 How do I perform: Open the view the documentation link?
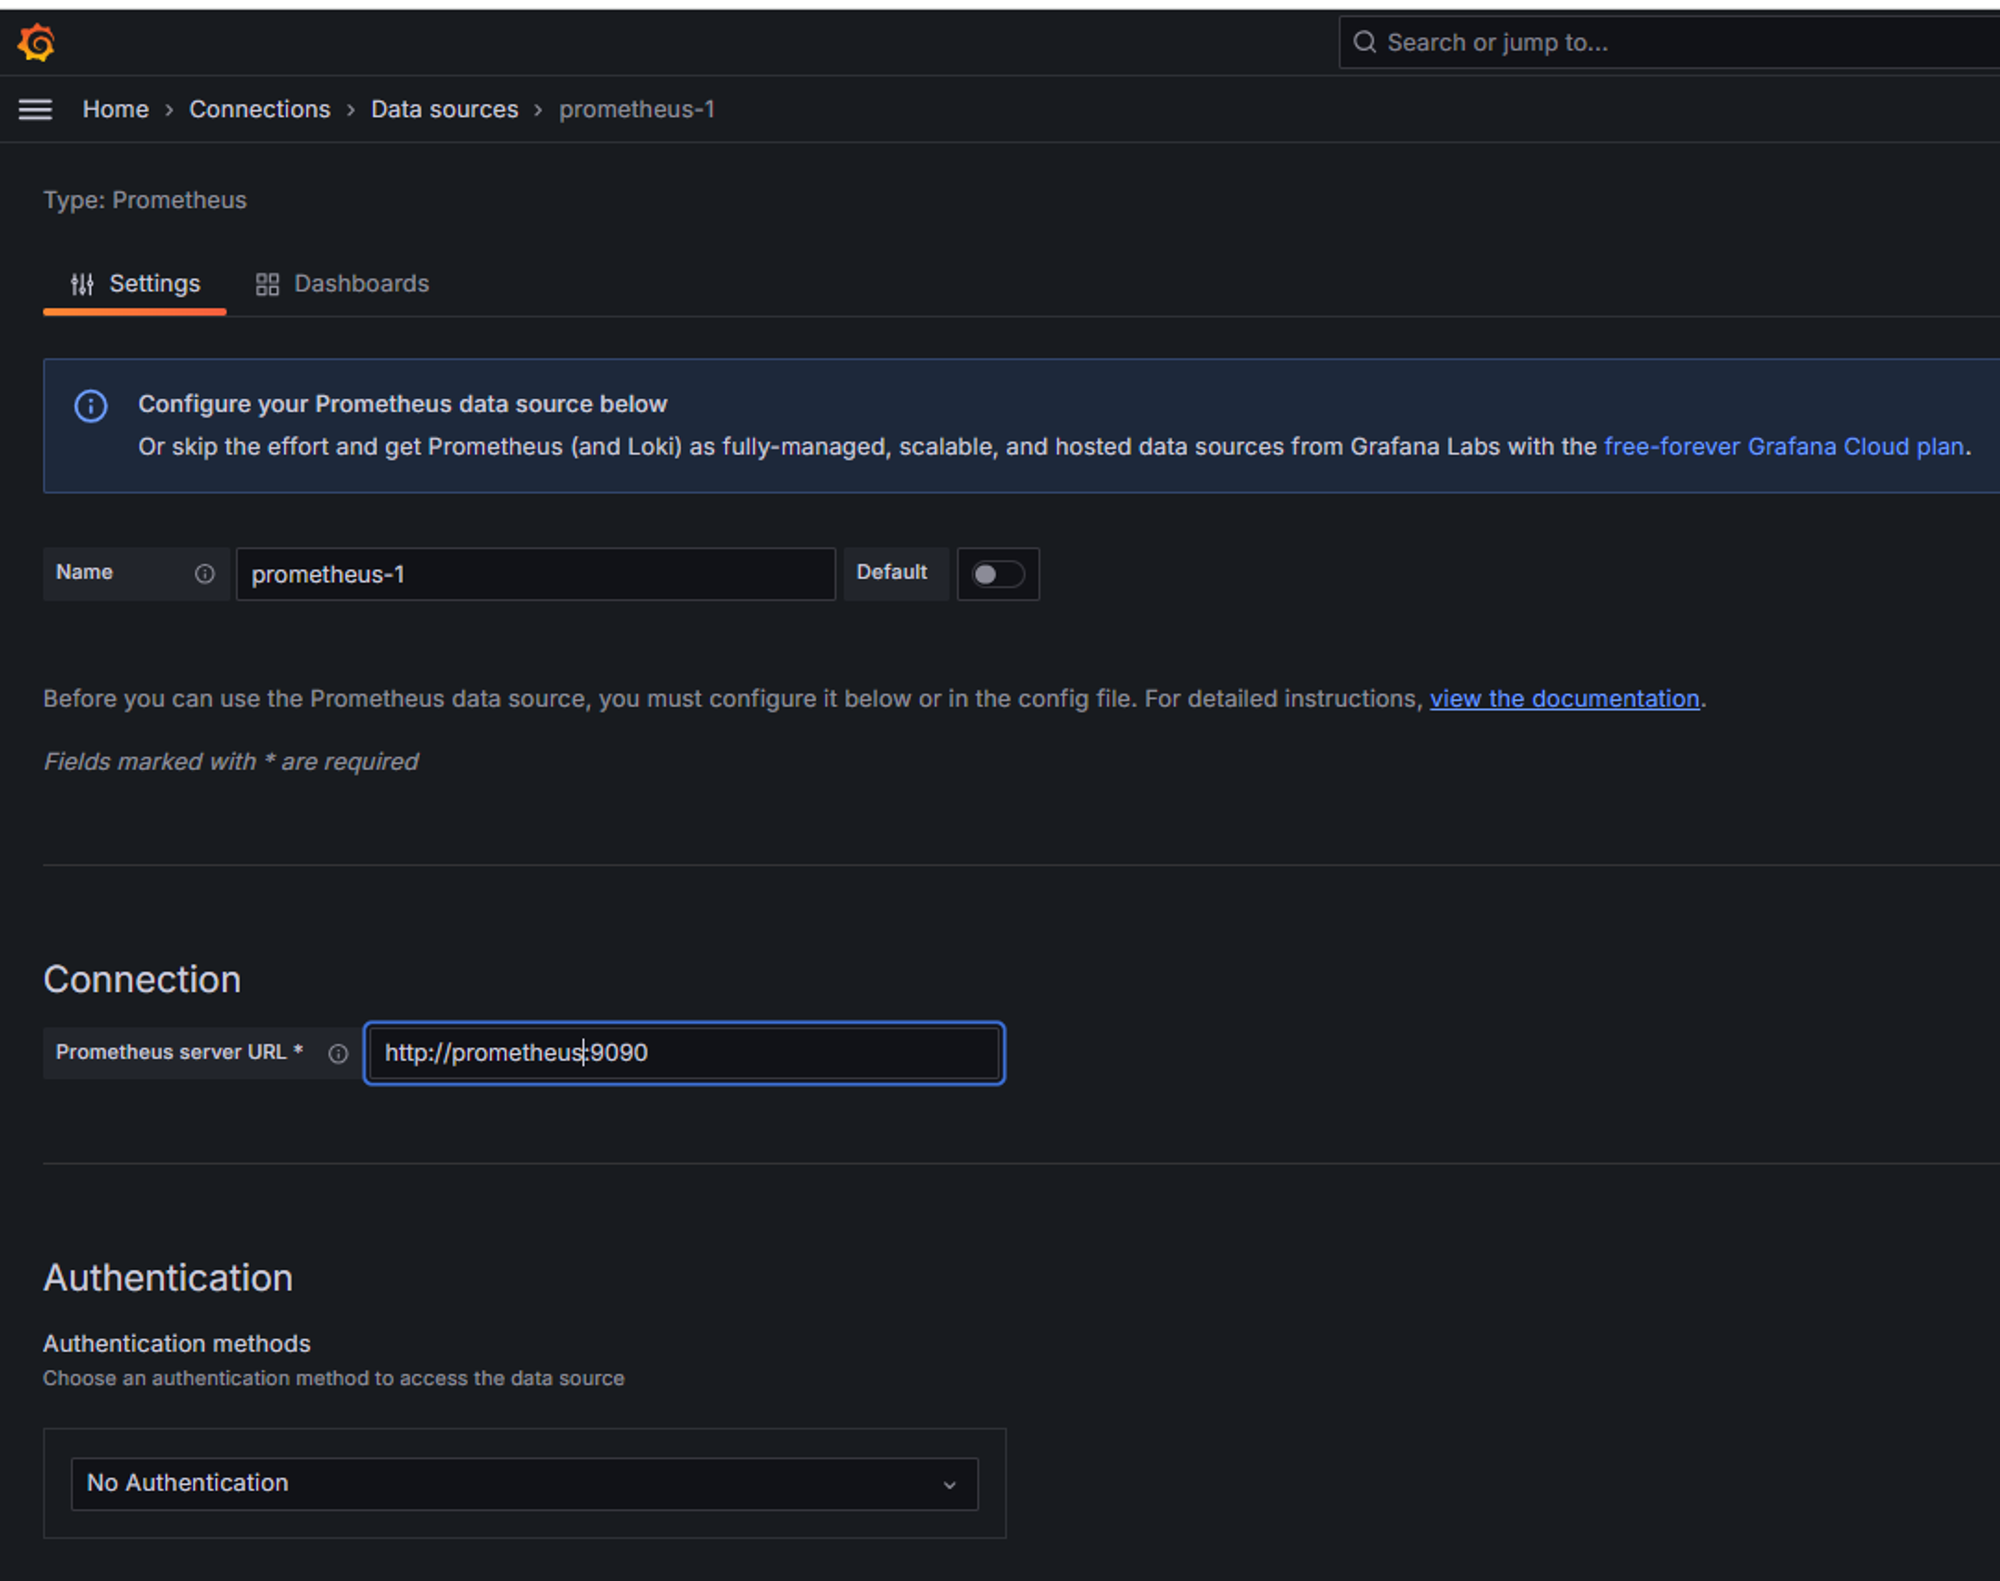[x=1563, y=698]
